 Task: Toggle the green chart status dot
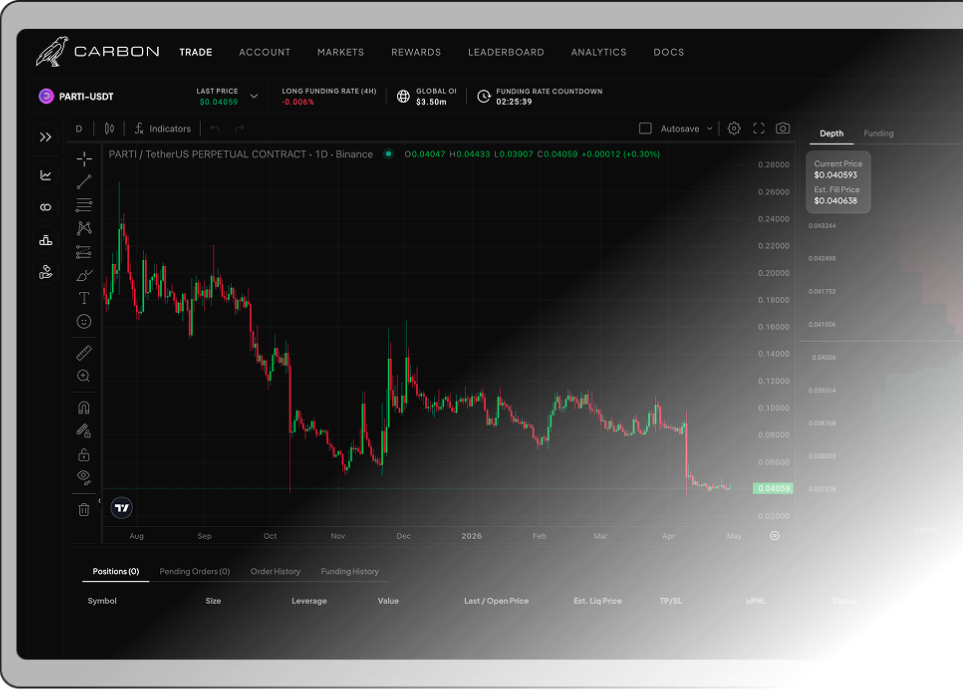tap(388, 154)
